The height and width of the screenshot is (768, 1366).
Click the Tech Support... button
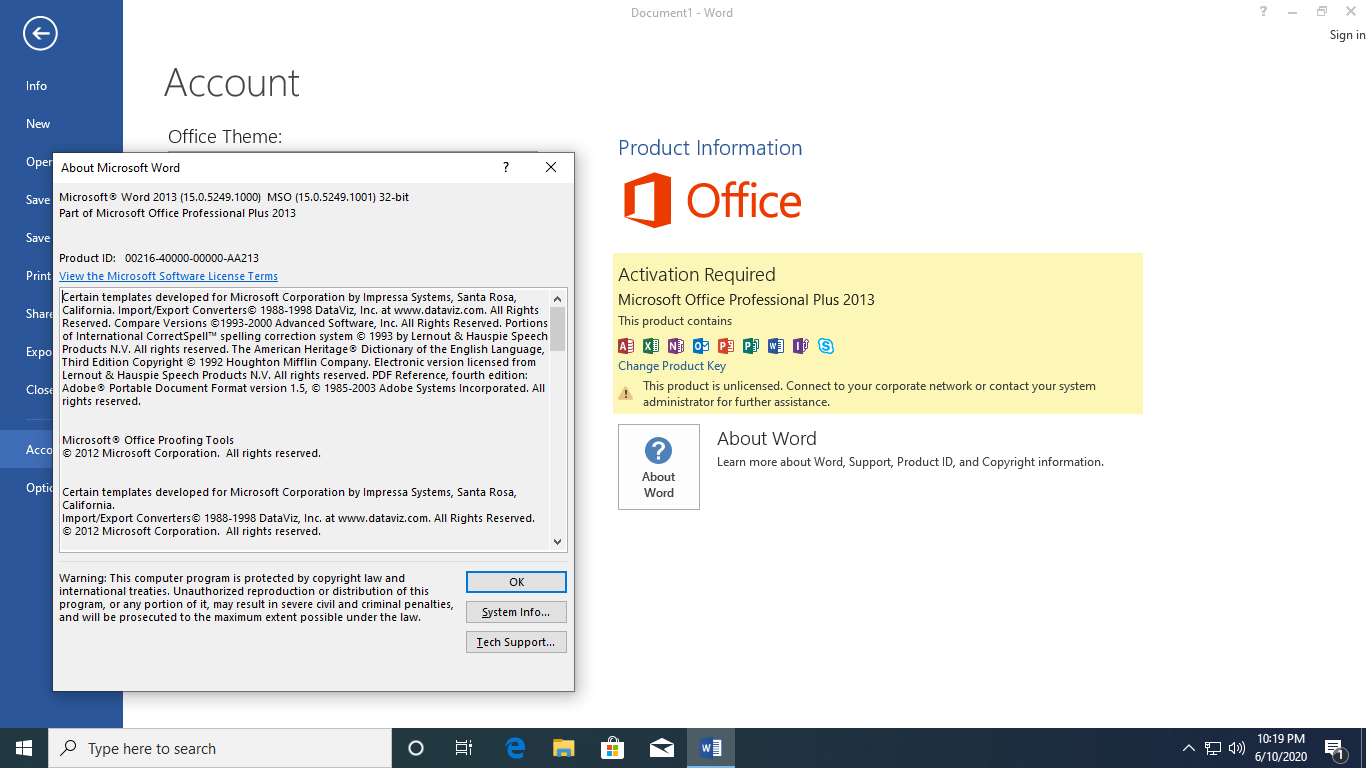[x=516, y=642]
